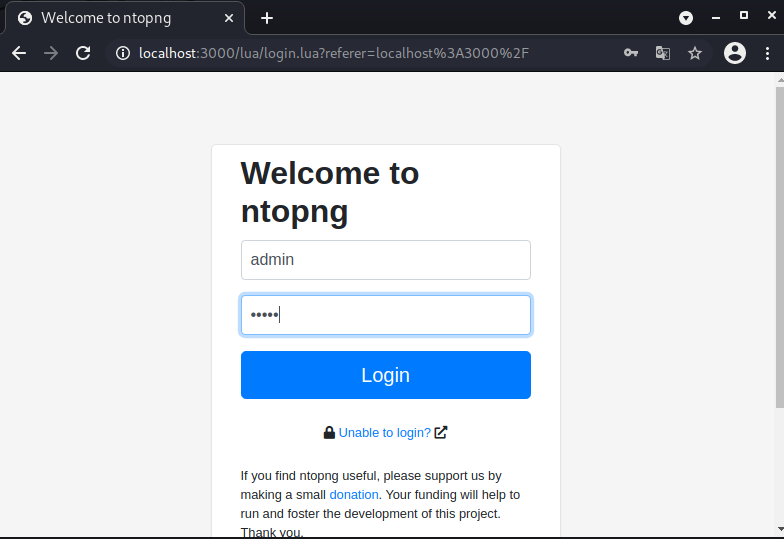Minimize the browser window

tap(716, 18)
